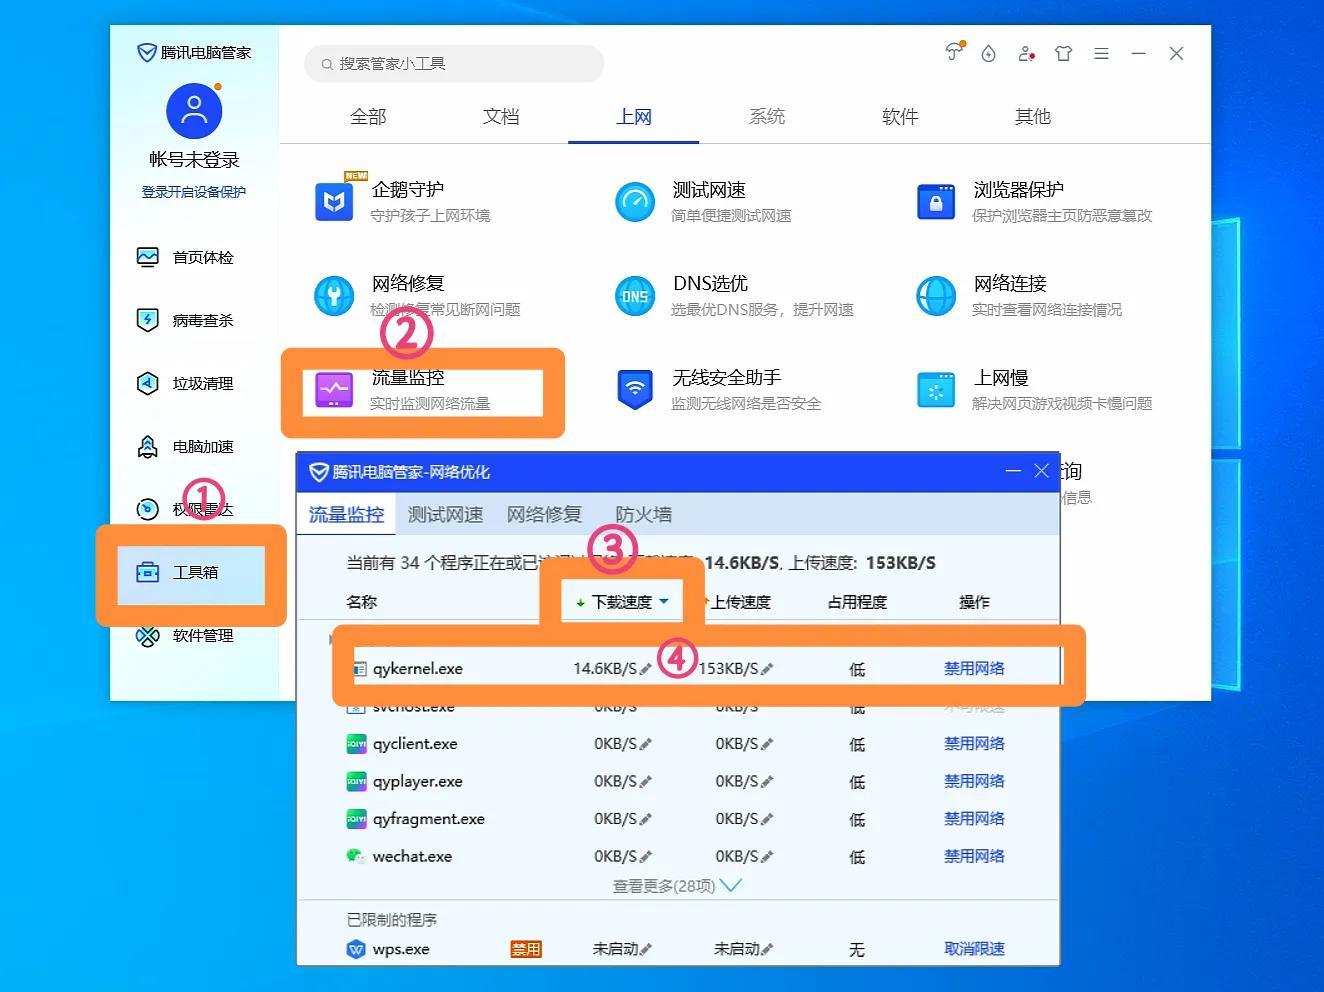The width and height of the screenshot is (1324, 992).
Task: Open the DNS选优 tool icon
Action: pos(635,296)
